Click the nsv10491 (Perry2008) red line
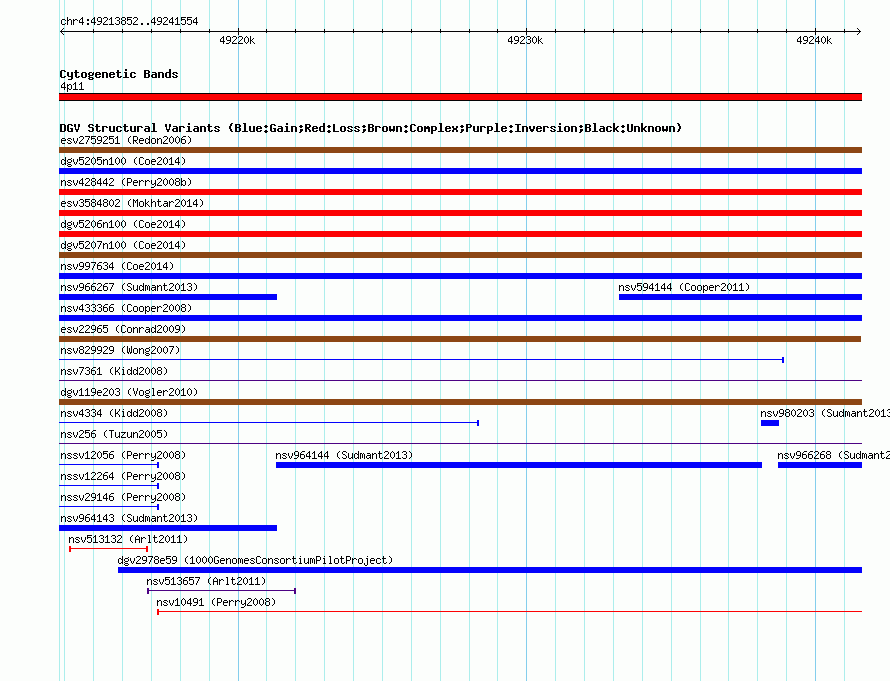This screenshot has width=890, height=681. coord(509,612)
